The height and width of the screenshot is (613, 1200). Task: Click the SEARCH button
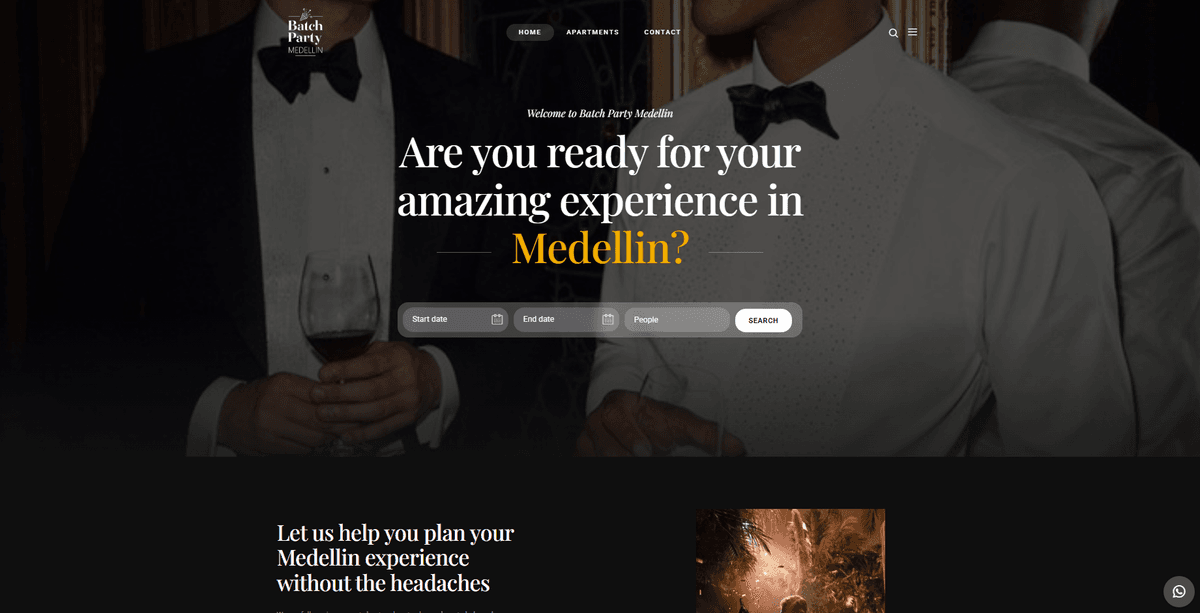pos(763,320)
